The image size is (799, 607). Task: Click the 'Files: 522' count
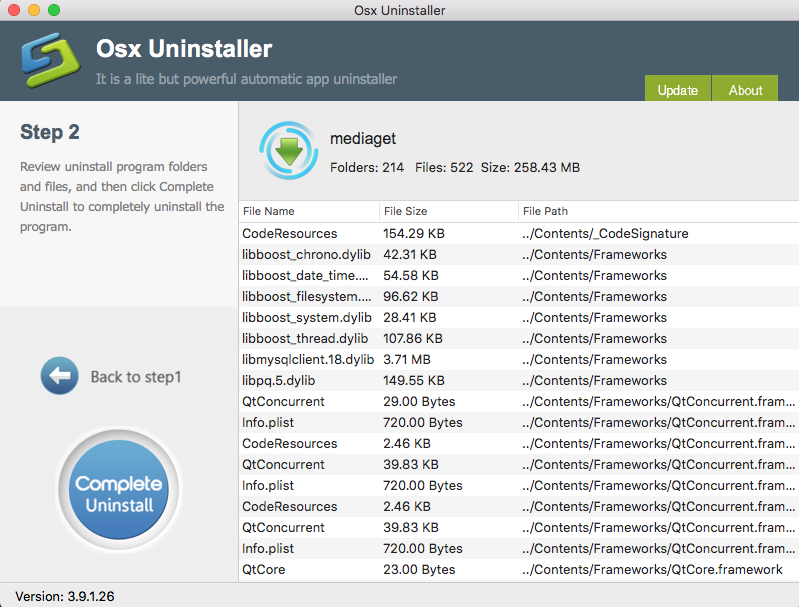click(x=444, y=167)
